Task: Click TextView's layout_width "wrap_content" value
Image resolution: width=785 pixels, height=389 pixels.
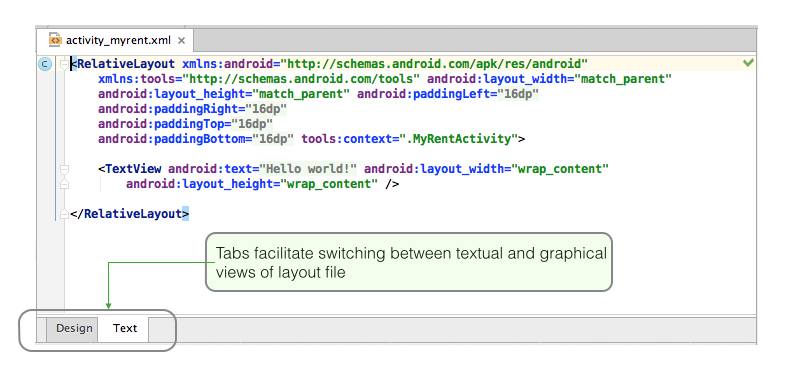Action: [560, 169]
